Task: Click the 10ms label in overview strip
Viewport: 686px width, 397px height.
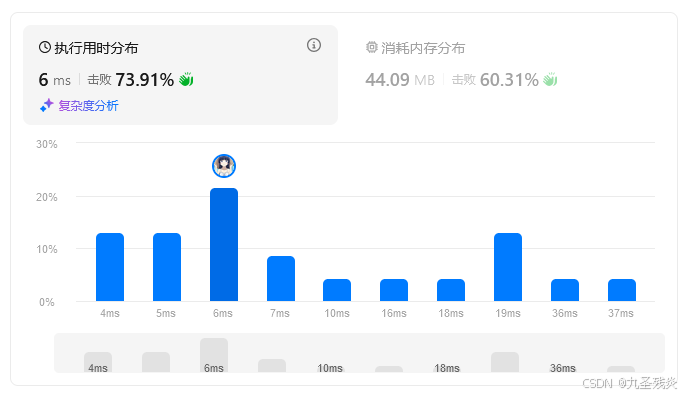Action: click(x=330, y=368)
